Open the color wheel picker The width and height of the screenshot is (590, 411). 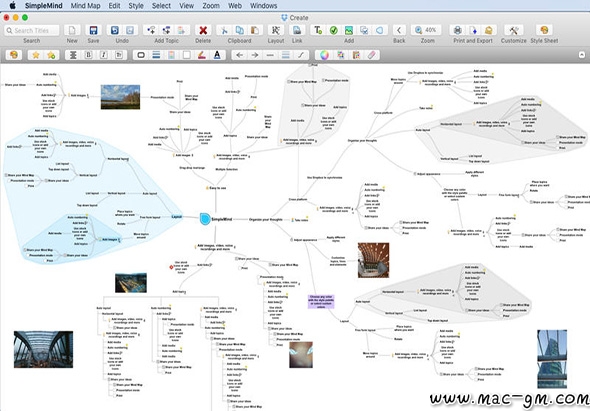(x=324, y=55)
